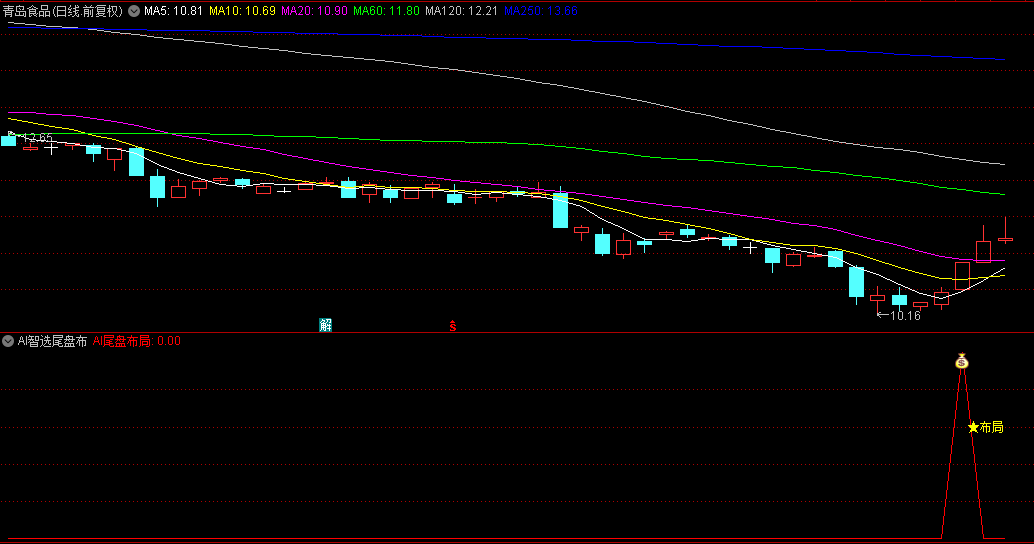1034x544 pixels.
Task: Click the money bag signal icon
Action: click(x=962, y=361)
